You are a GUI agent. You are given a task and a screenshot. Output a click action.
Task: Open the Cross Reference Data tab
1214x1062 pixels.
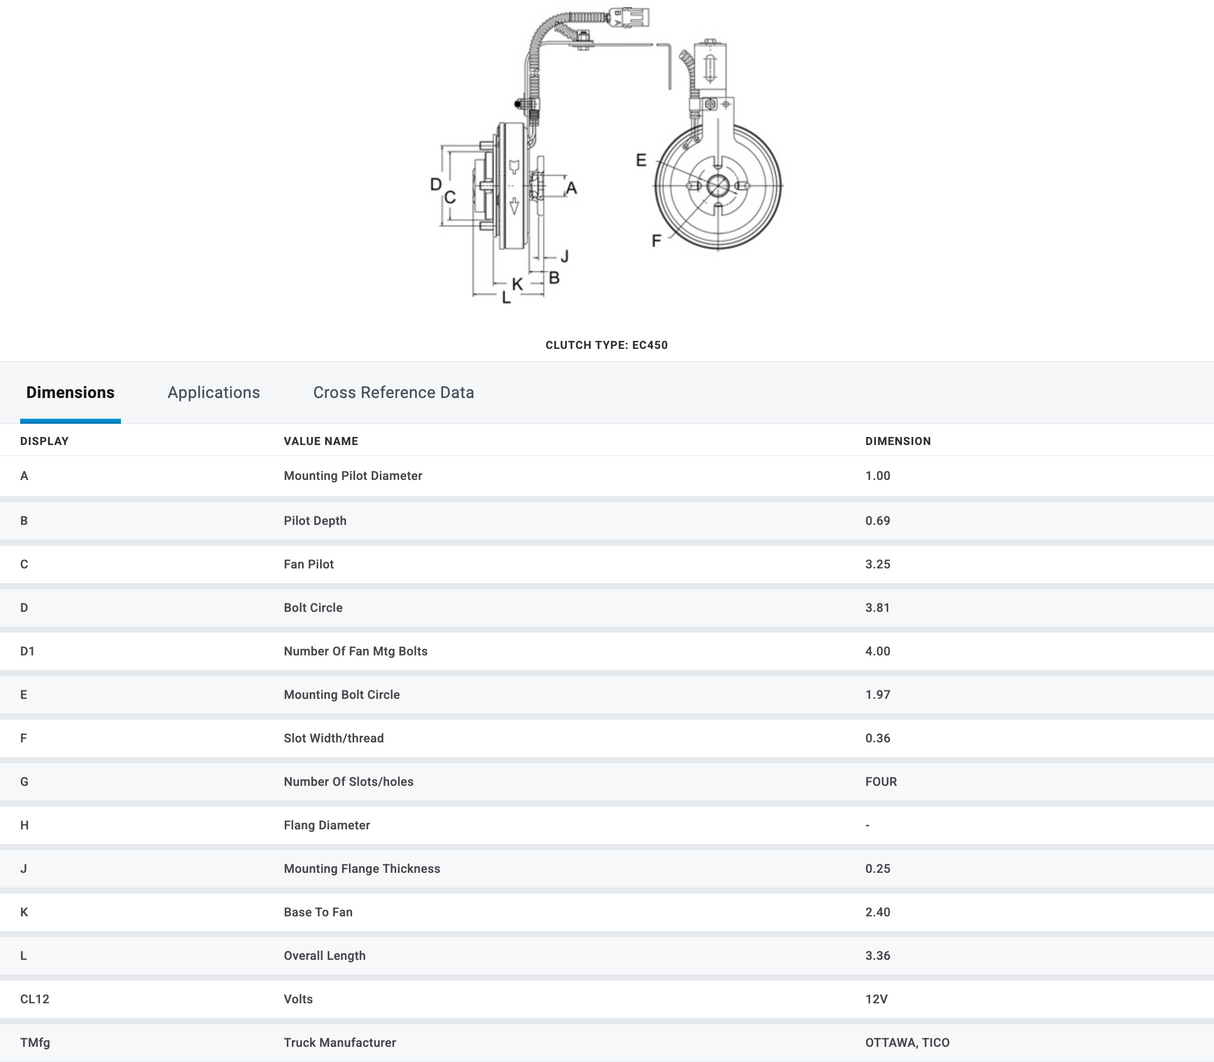[394, 393]
